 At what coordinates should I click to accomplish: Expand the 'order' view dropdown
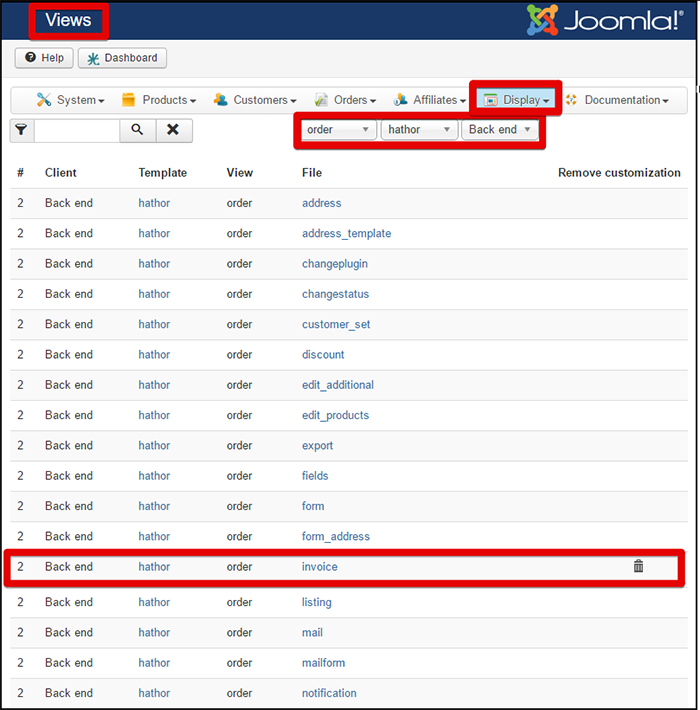tap(338, 130)
